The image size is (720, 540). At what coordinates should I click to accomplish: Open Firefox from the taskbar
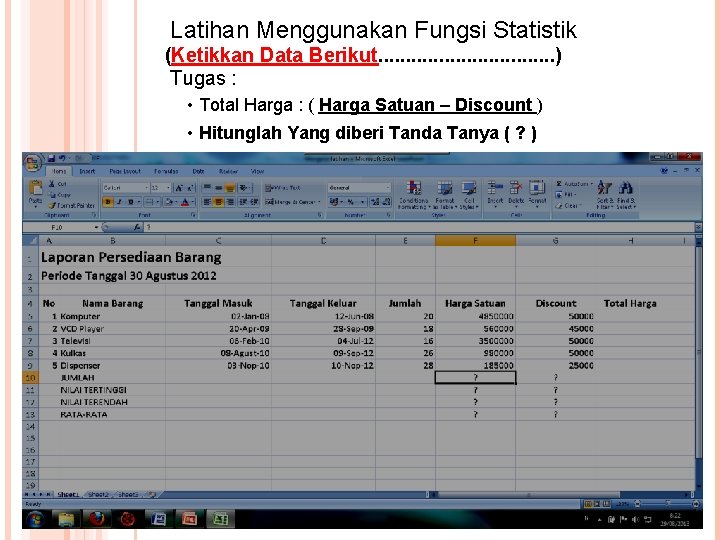[x=96, y=519]
